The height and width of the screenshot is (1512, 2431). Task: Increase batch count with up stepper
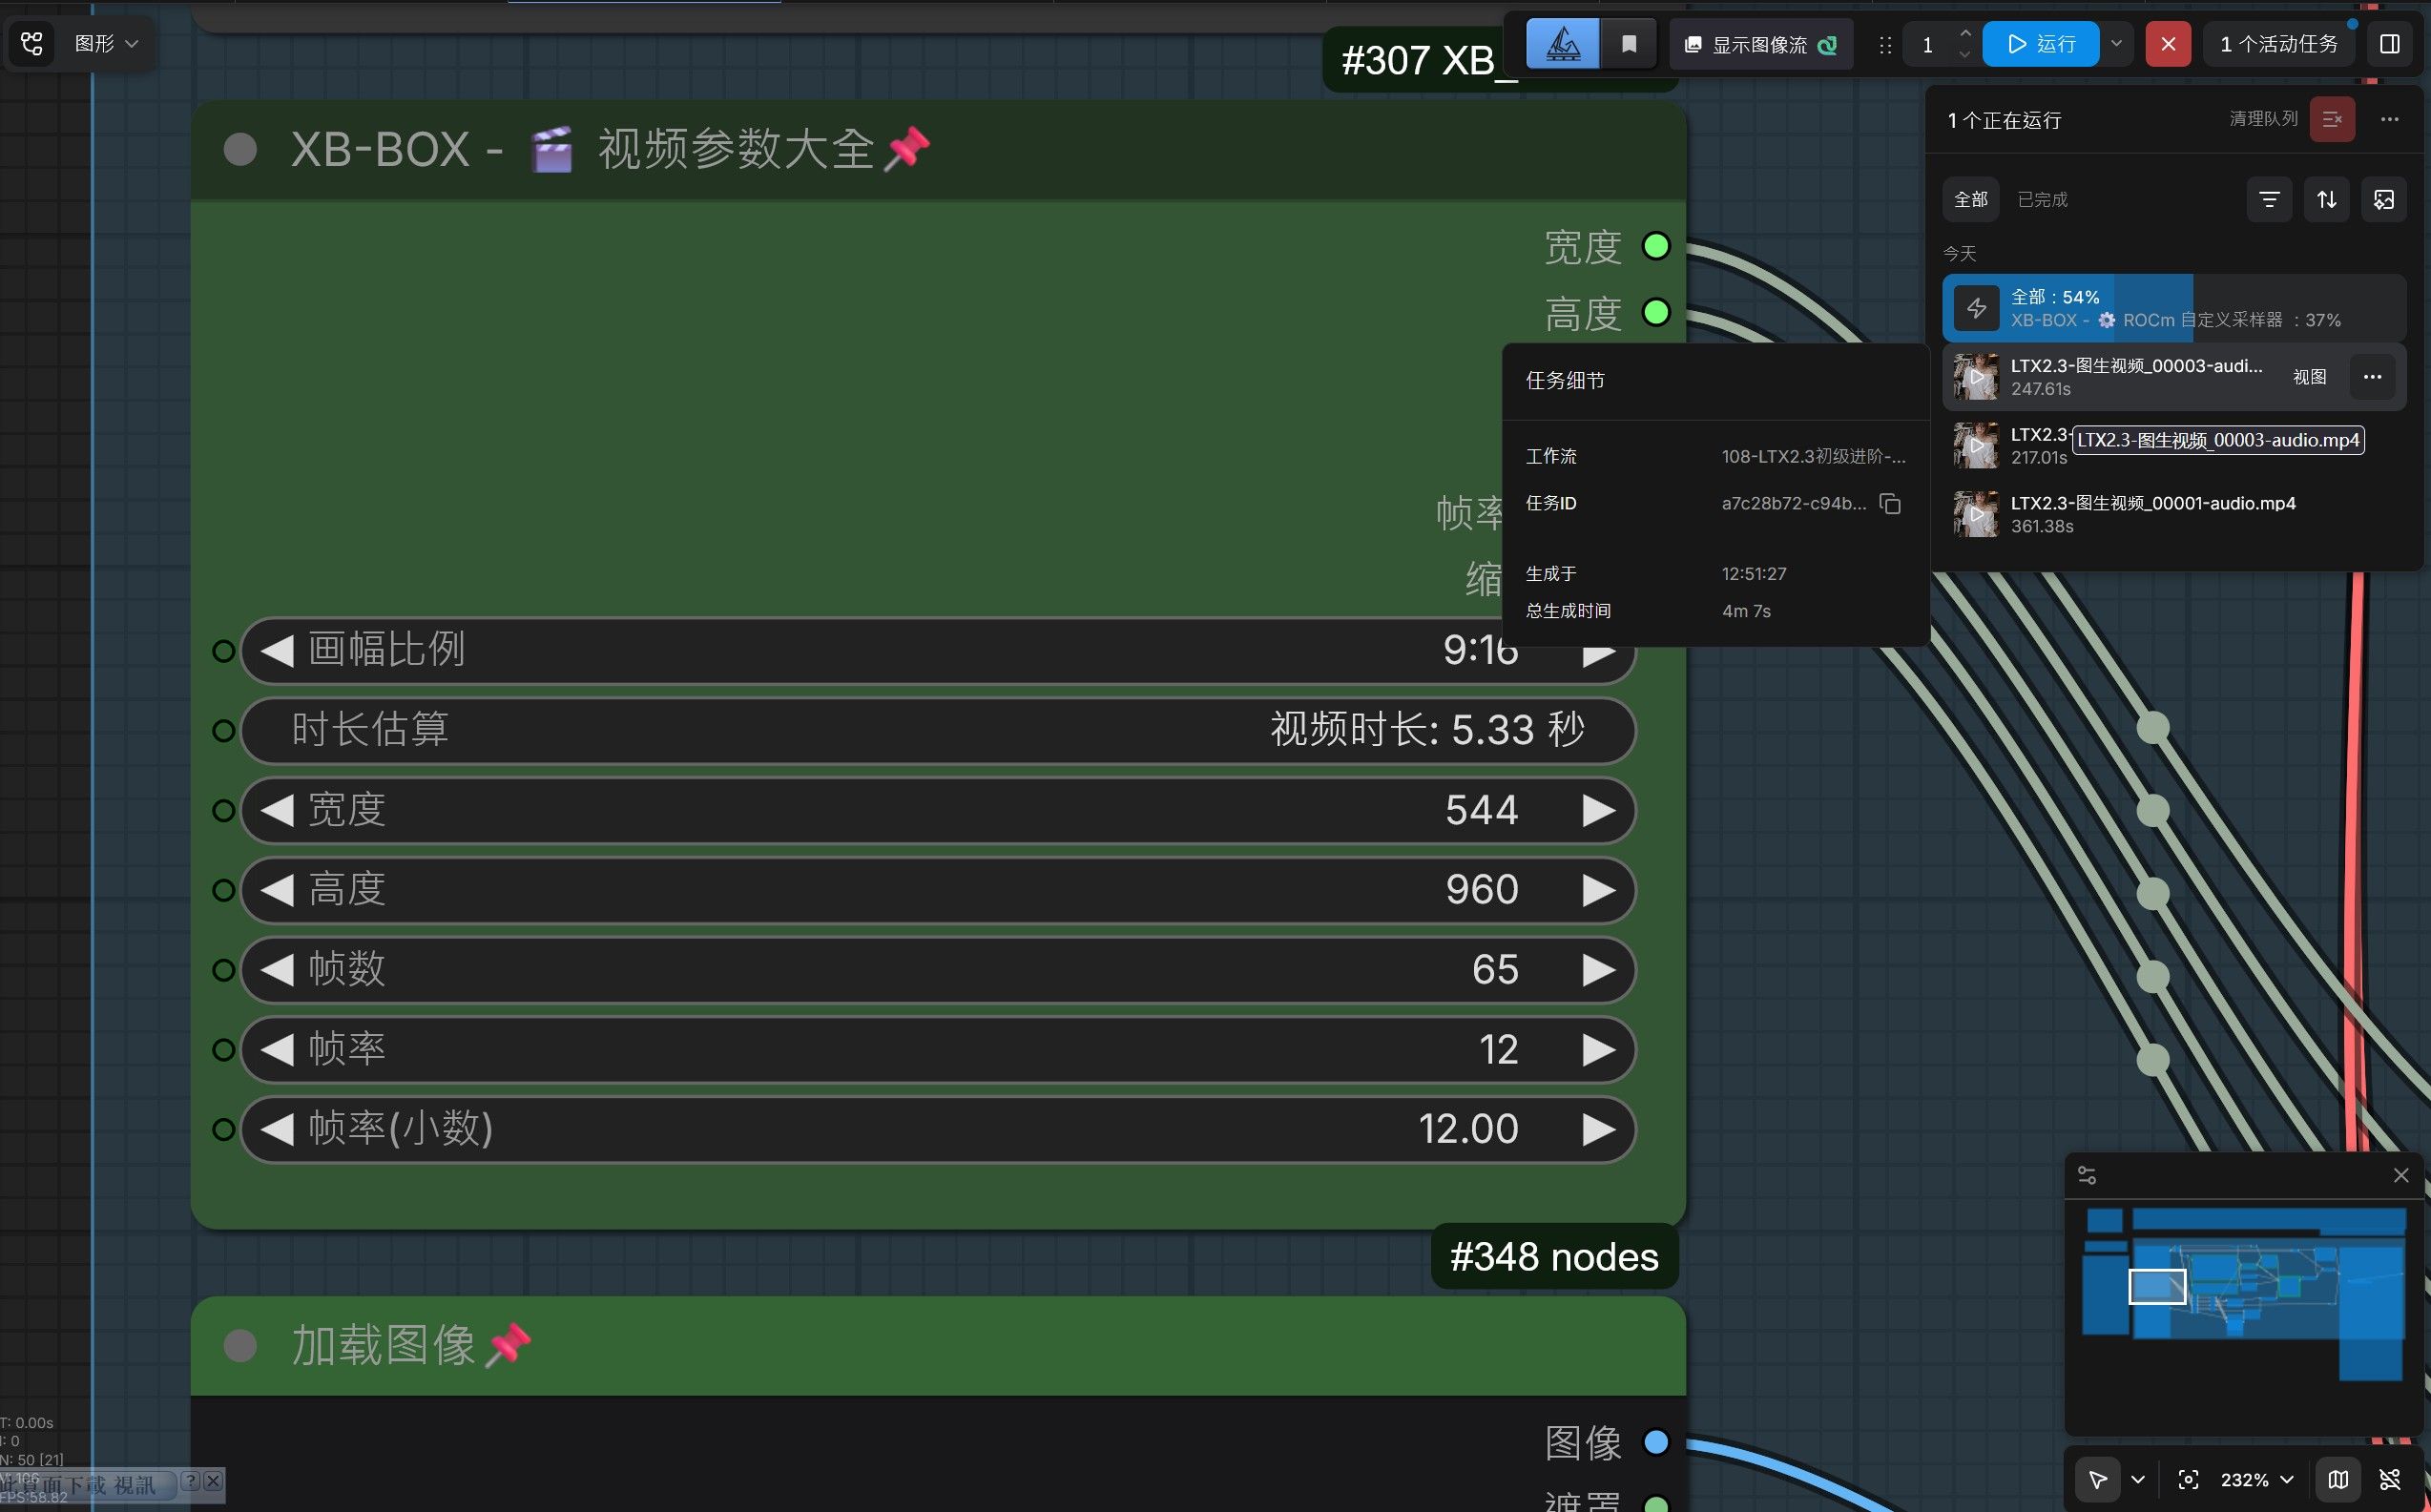pyautogui.click(x=1965, y=33)
